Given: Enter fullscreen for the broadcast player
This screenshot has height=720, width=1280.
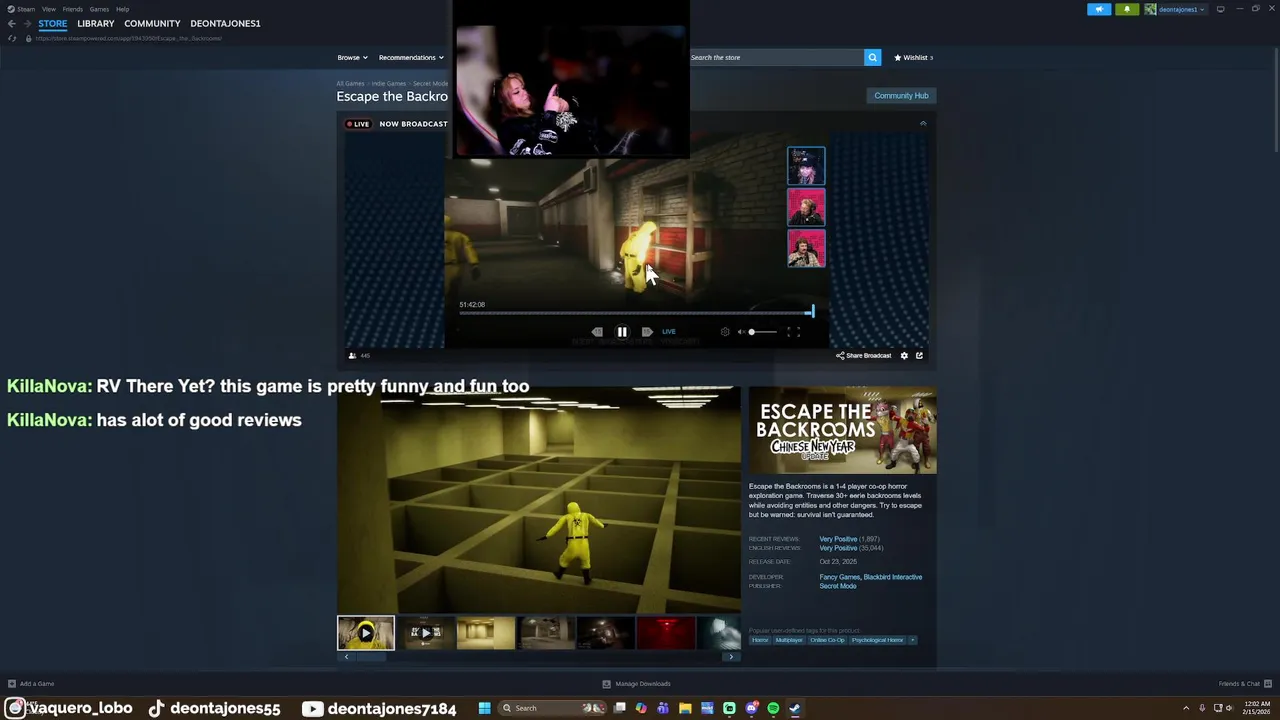Looking at the screenshot, I should (793, 332).
